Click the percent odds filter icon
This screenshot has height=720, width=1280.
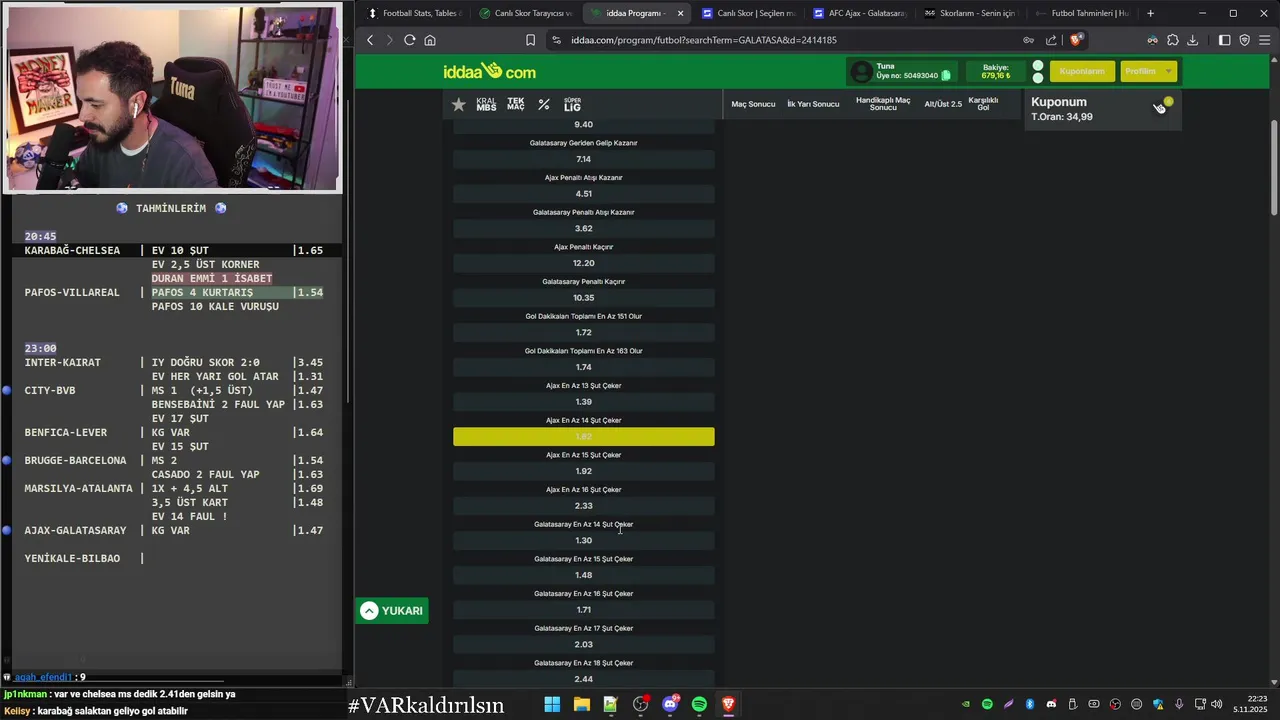(x=544, y=104)
